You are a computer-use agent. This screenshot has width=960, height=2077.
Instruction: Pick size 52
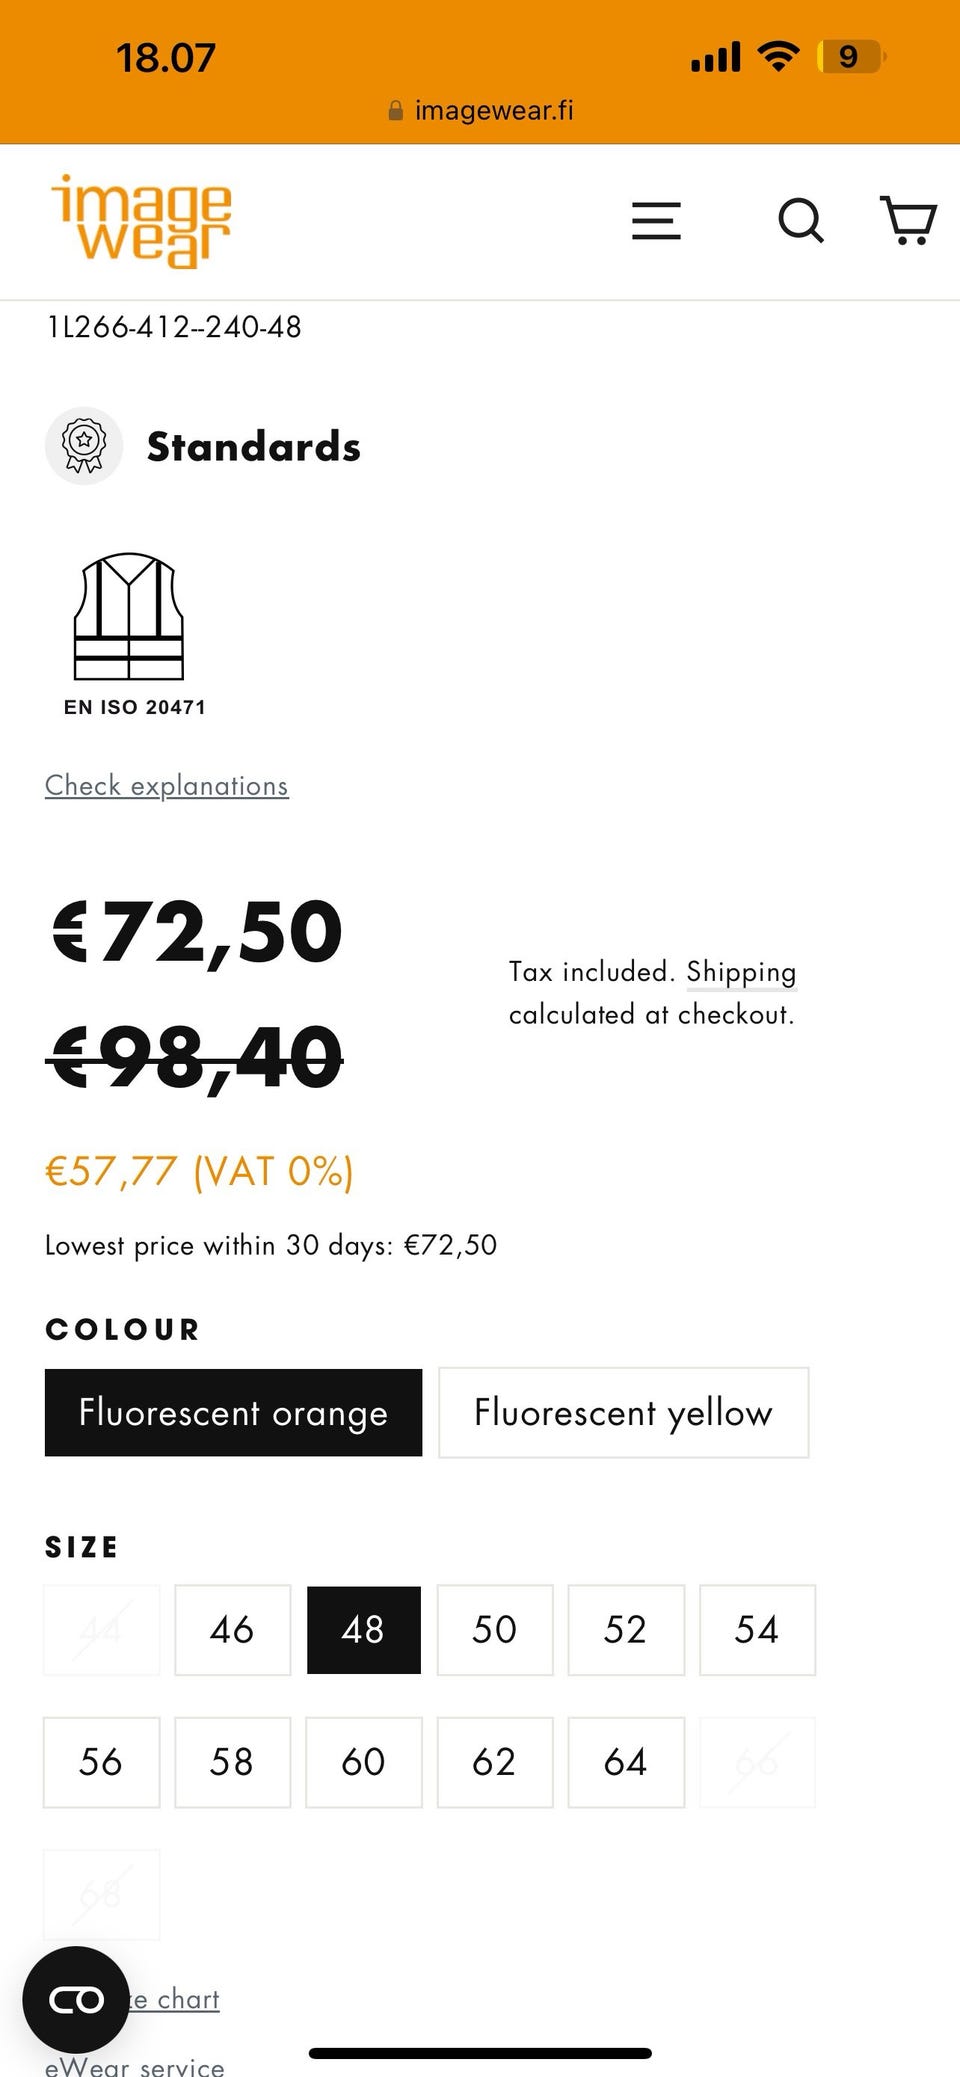click(626, 1629)
